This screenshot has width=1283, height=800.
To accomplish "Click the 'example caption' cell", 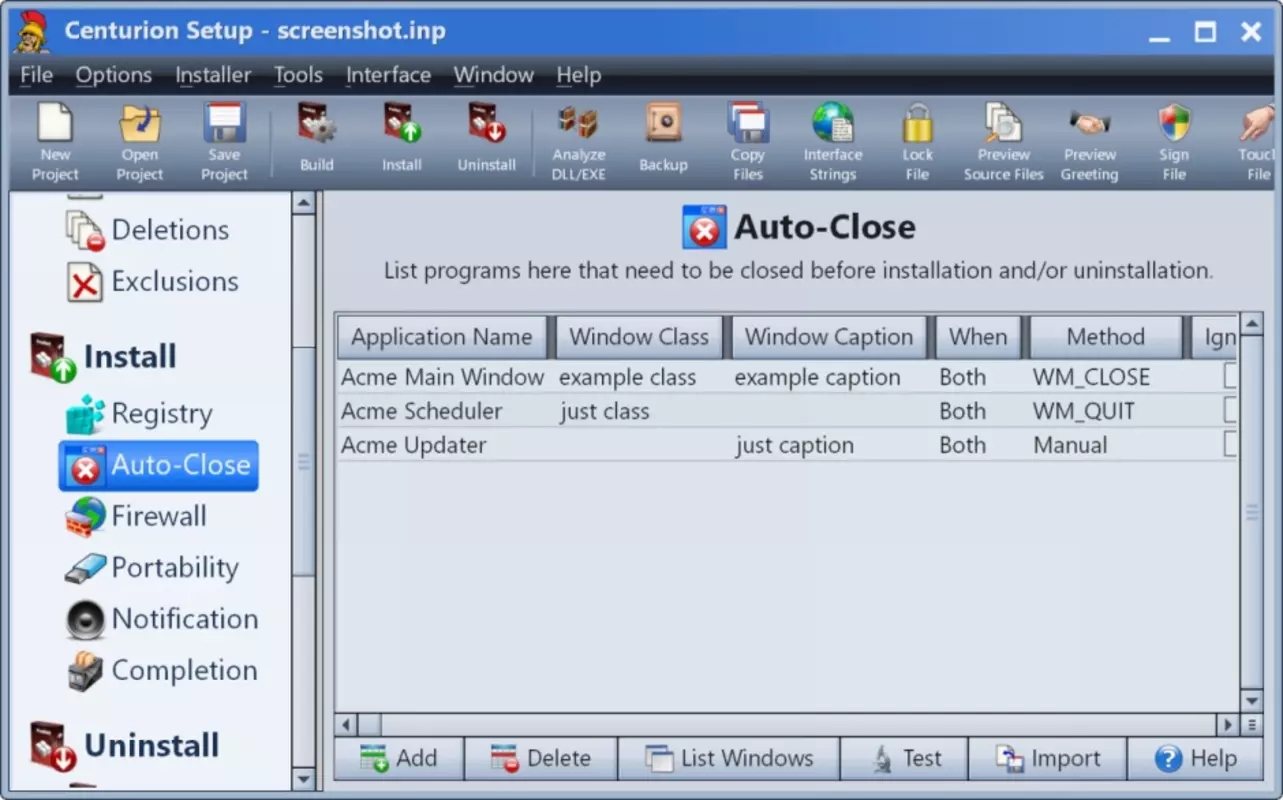I will (x=817, y=377).
